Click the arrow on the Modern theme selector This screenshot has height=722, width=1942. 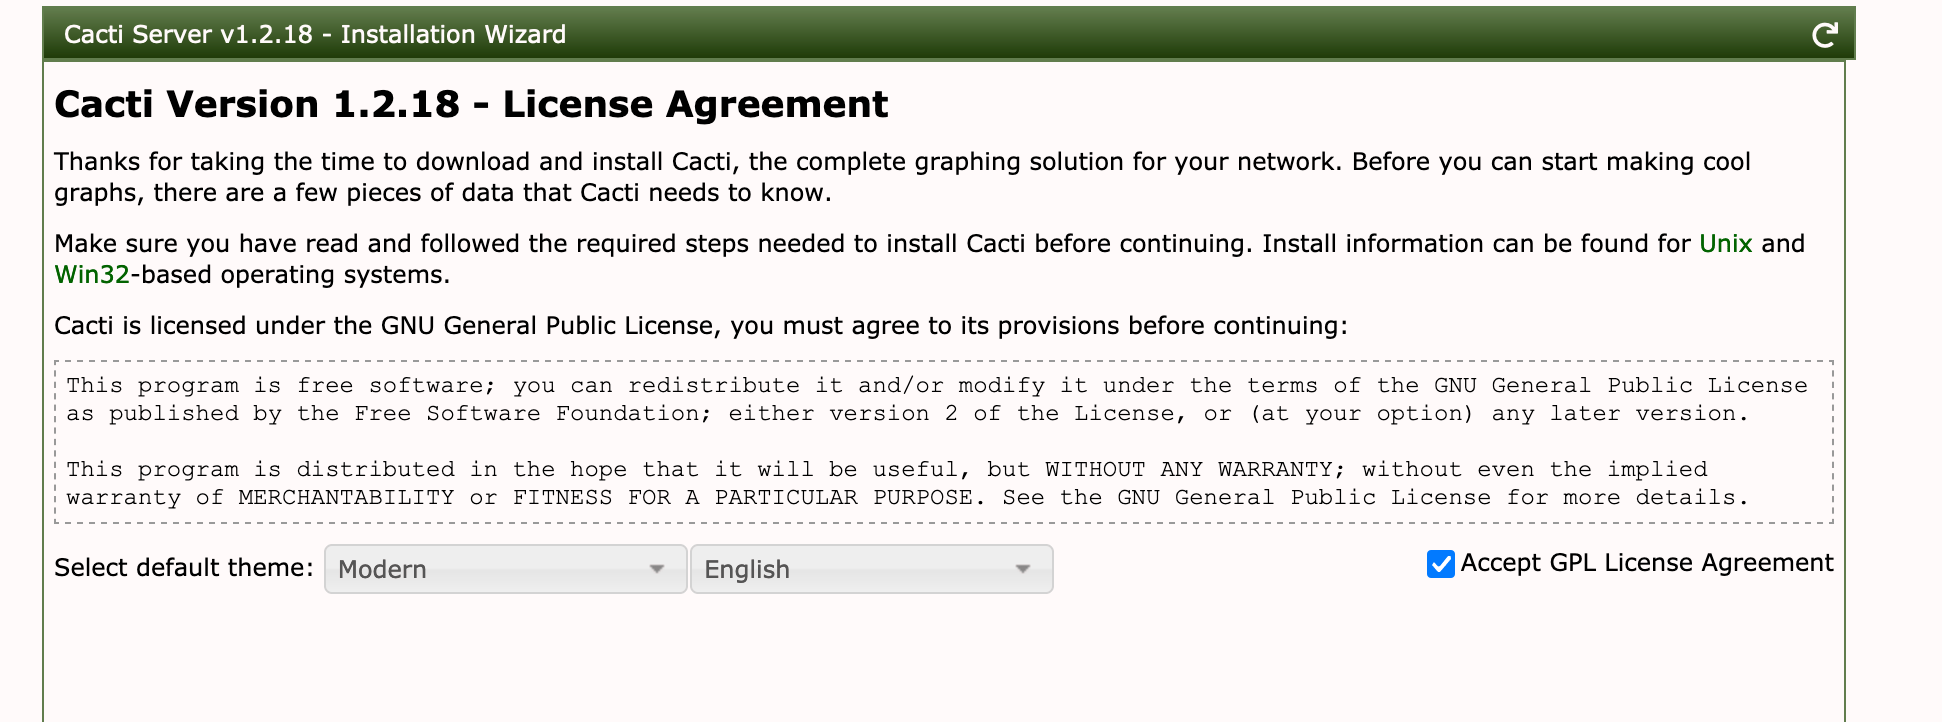tap(657, 569)
